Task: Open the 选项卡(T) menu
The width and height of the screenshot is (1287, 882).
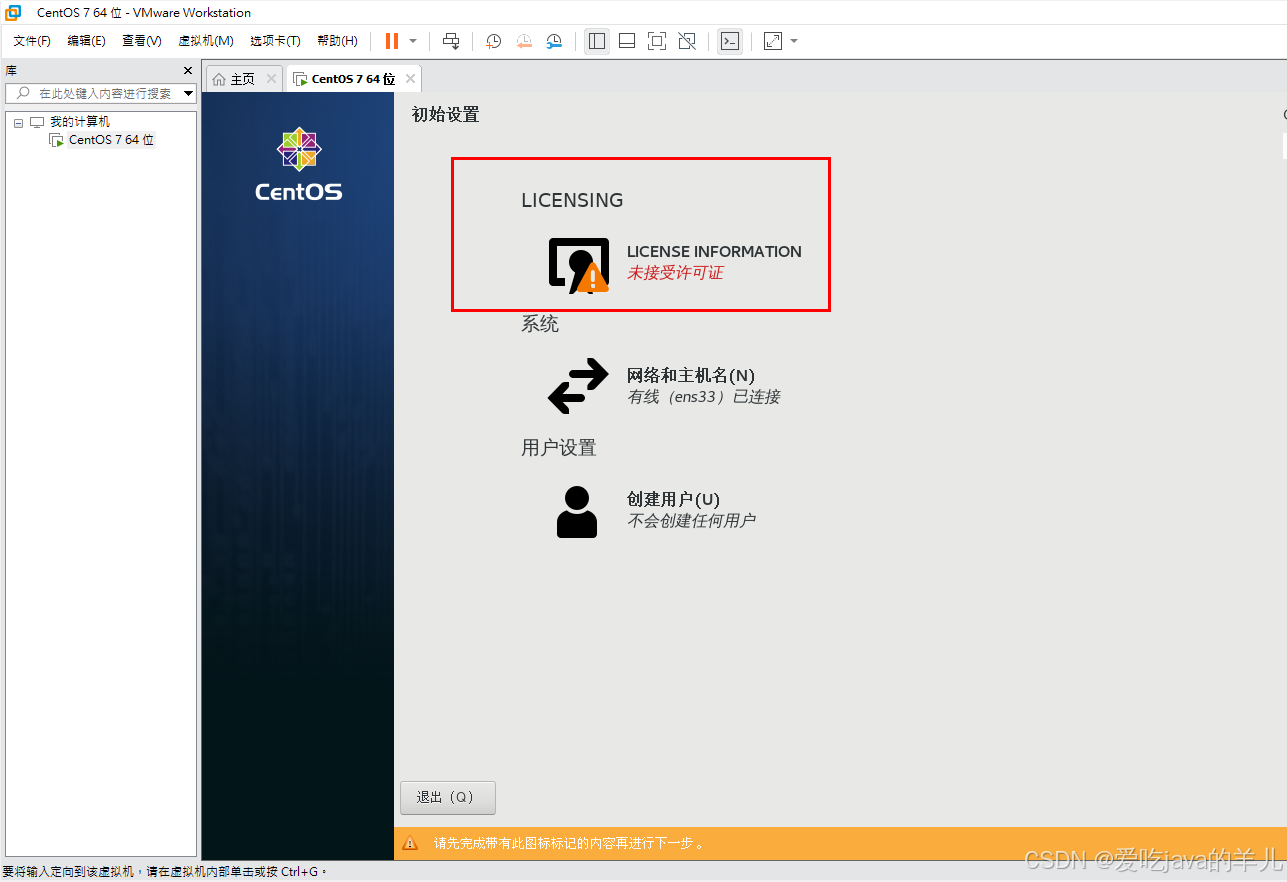Action: pos(275,41)
